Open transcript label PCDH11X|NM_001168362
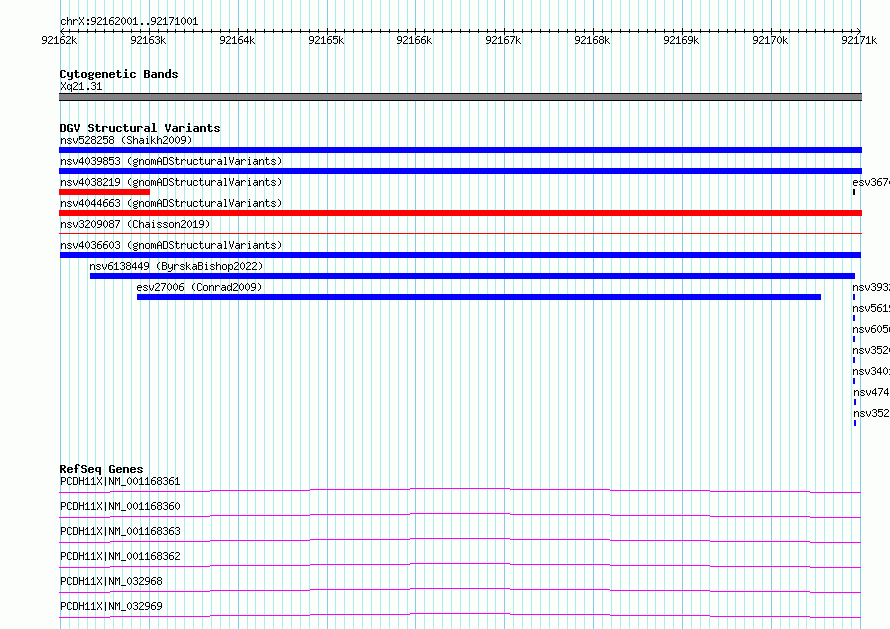The image size is (890, 629). tap(120, 556)
